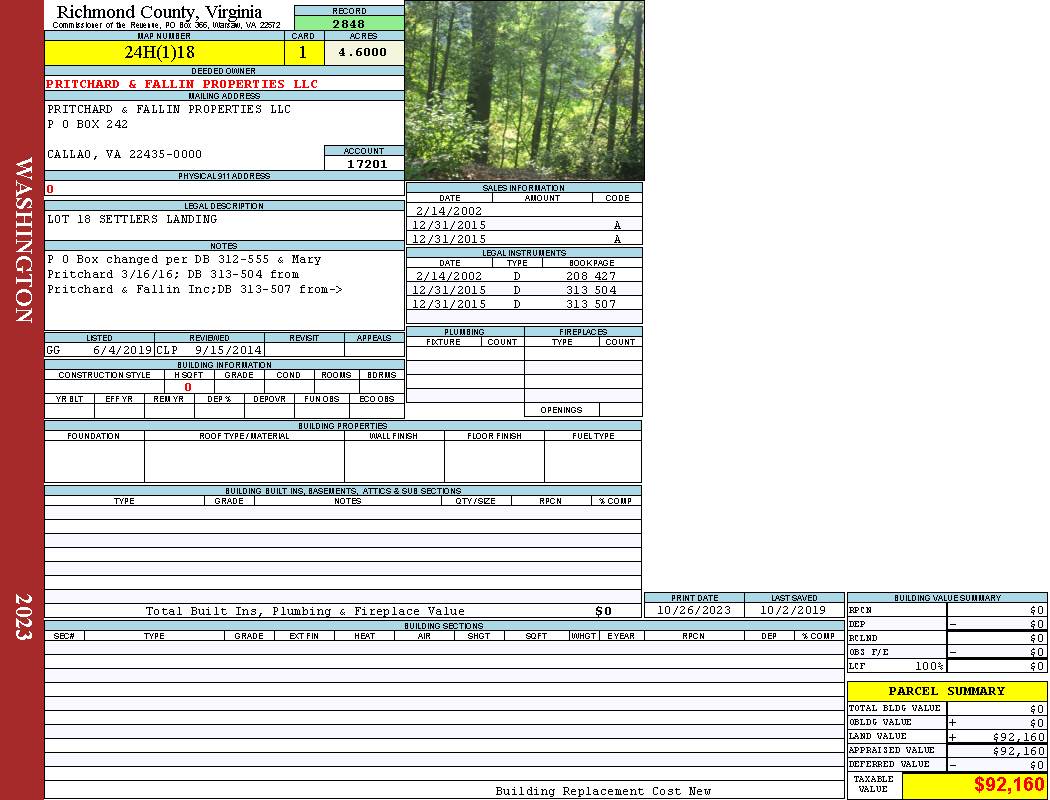Click inside the notes text box
Image resolution: width=1050 pixels, height=800 pixels.
[x=224, y=289]
